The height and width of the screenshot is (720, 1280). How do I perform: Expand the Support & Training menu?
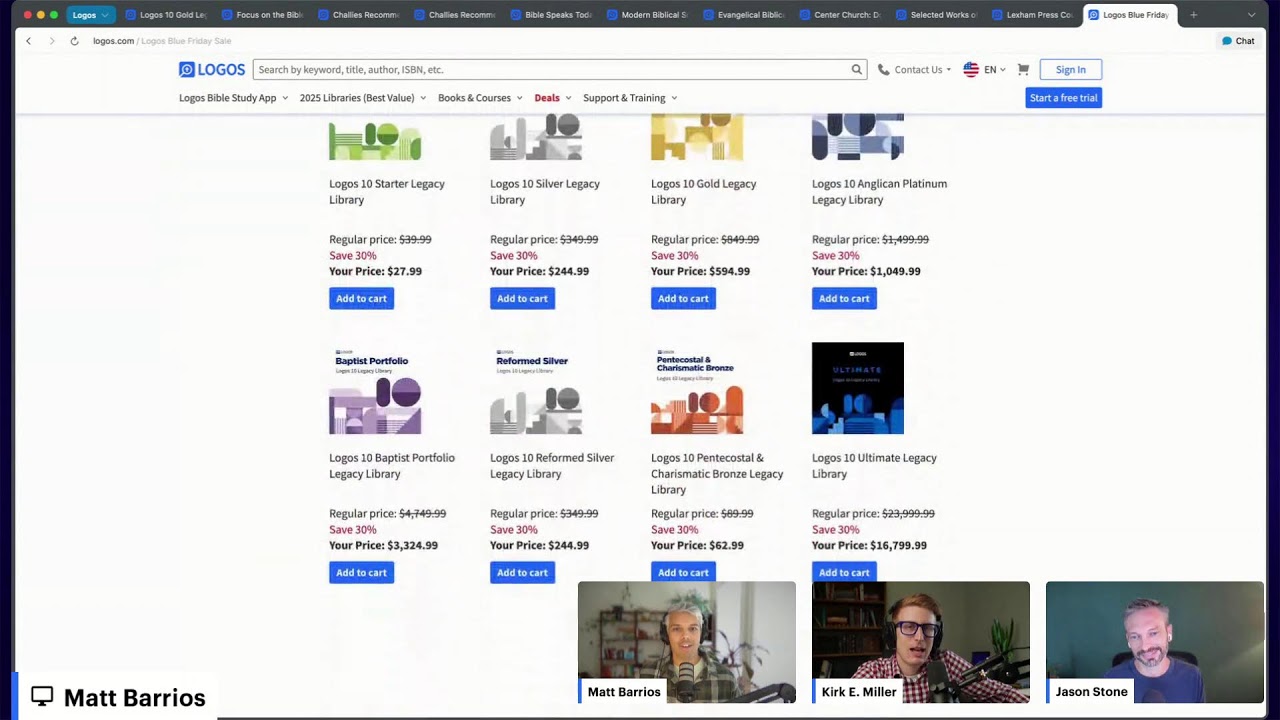[630, 98]
